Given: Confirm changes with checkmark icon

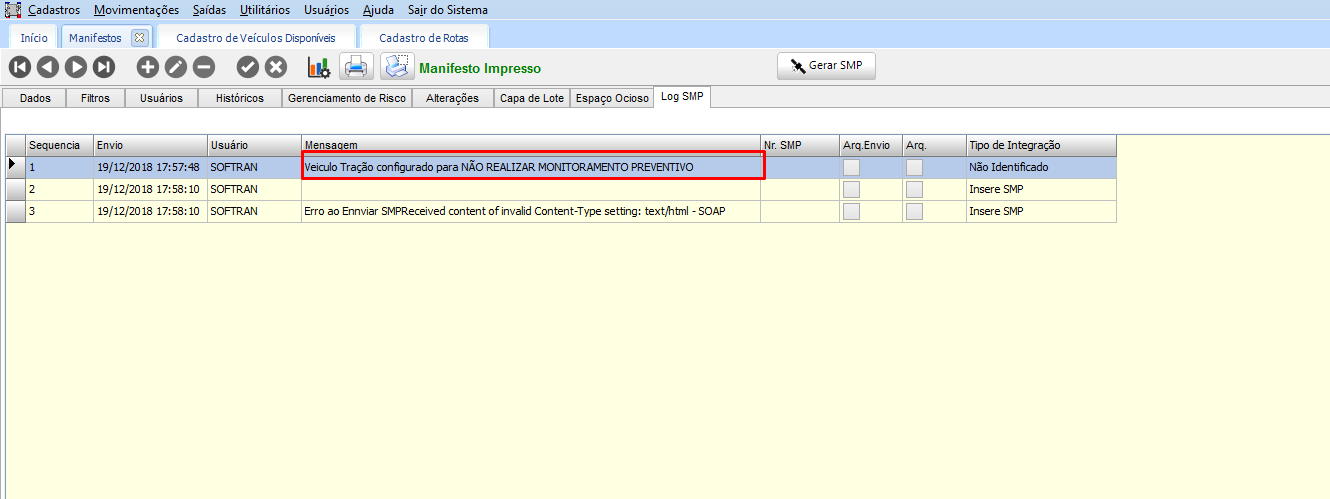Looking at the screenshot, I should [248, 67].
